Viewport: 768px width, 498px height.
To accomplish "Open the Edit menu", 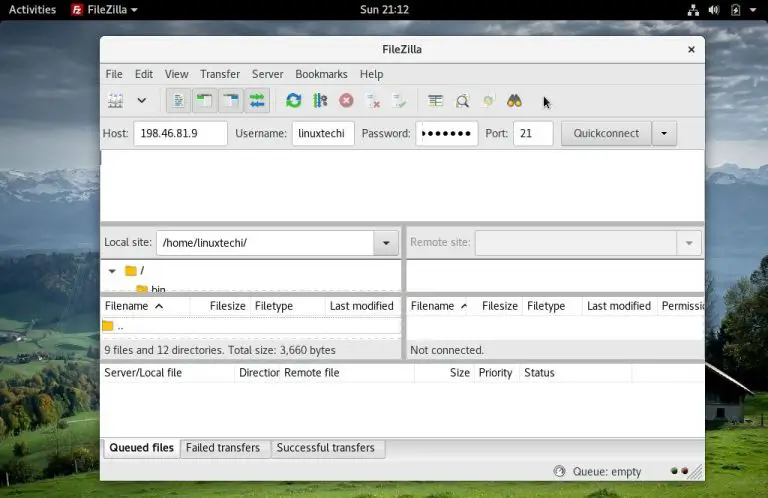I will [144, 74].
